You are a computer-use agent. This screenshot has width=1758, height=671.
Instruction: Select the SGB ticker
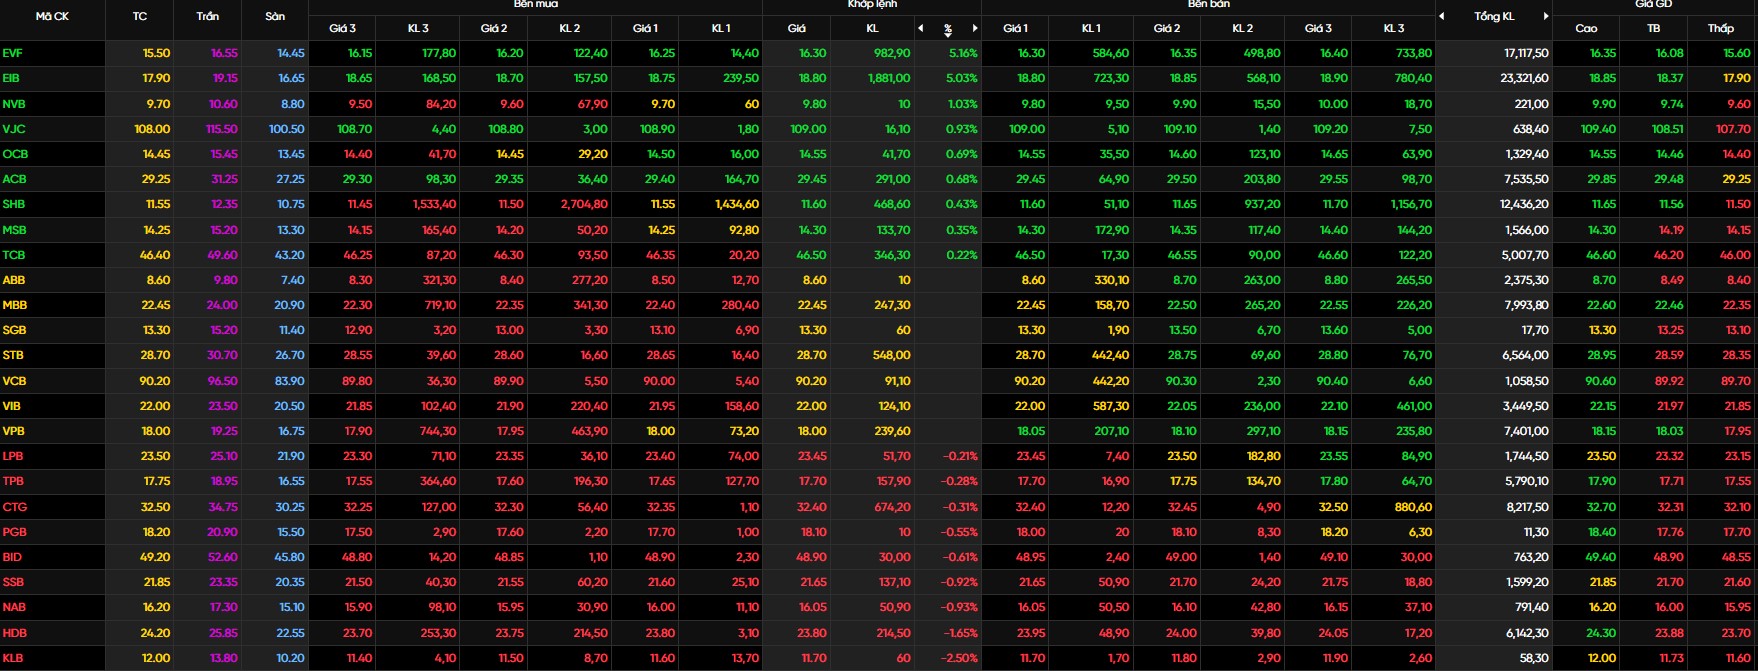click(14, 330)
